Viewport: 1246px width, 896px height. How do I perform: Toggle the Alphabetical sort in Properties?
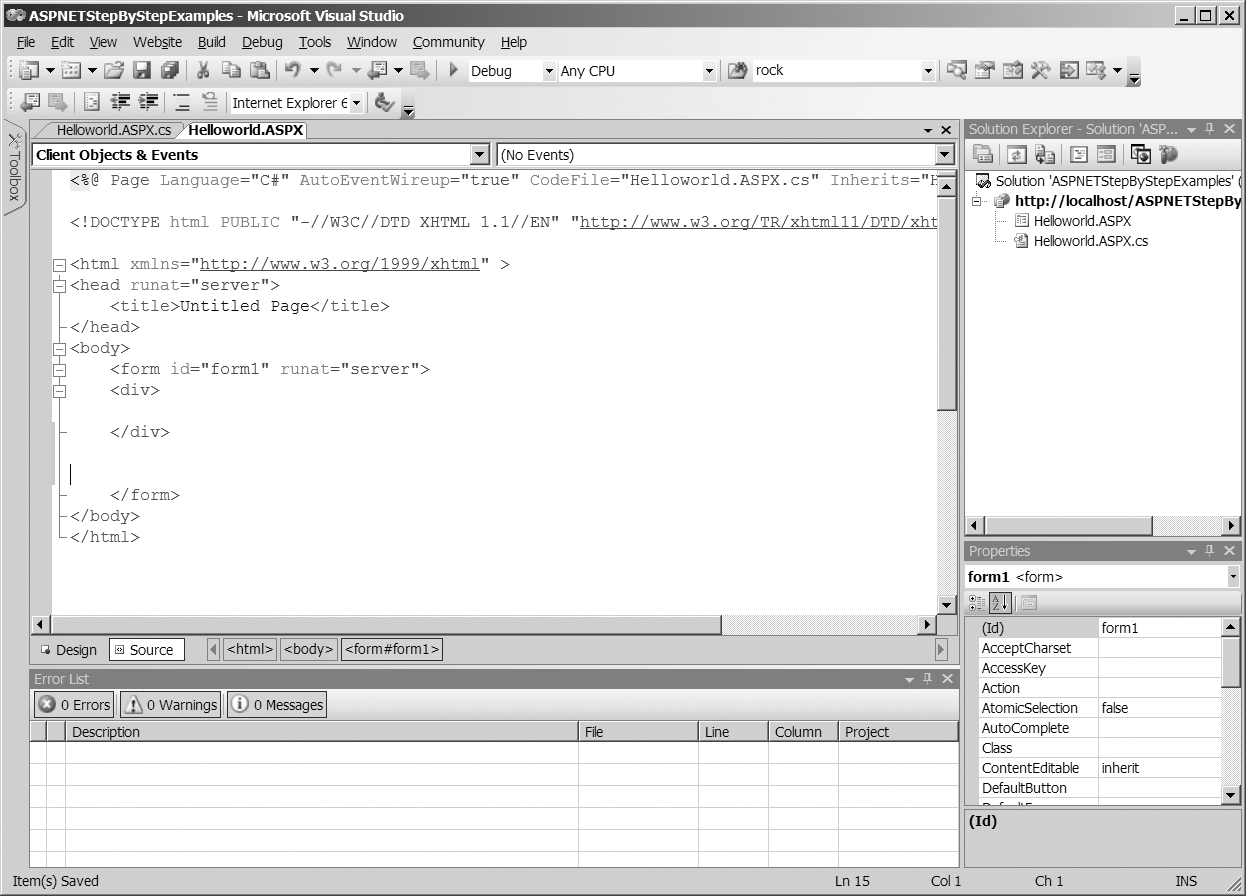pyautogui.click(x=1000, y=603)
